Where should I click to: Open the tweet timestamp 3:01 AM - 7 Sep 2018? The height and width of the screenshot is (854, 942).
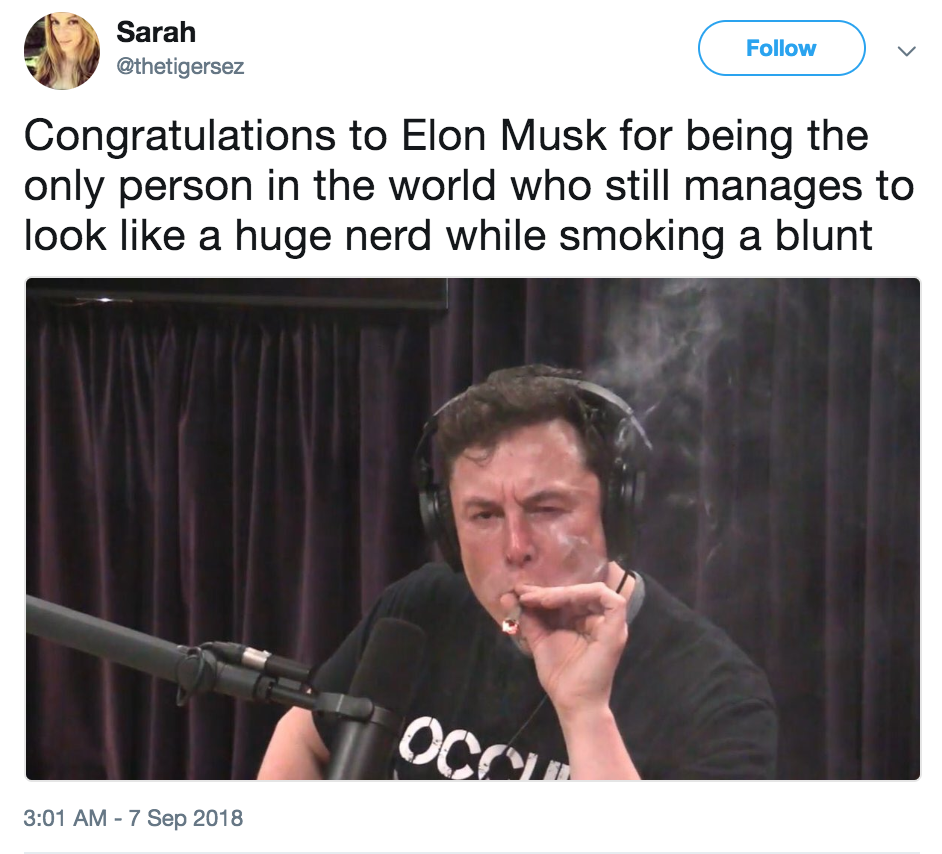(x=133, y=818)
